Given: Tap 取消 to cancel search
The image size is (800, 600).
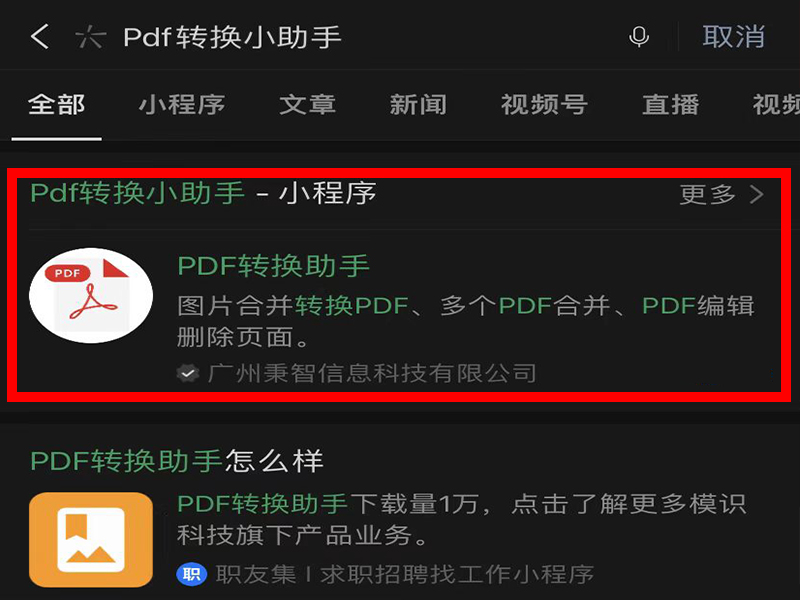Looking at the screenshot, I should point(734,37).
